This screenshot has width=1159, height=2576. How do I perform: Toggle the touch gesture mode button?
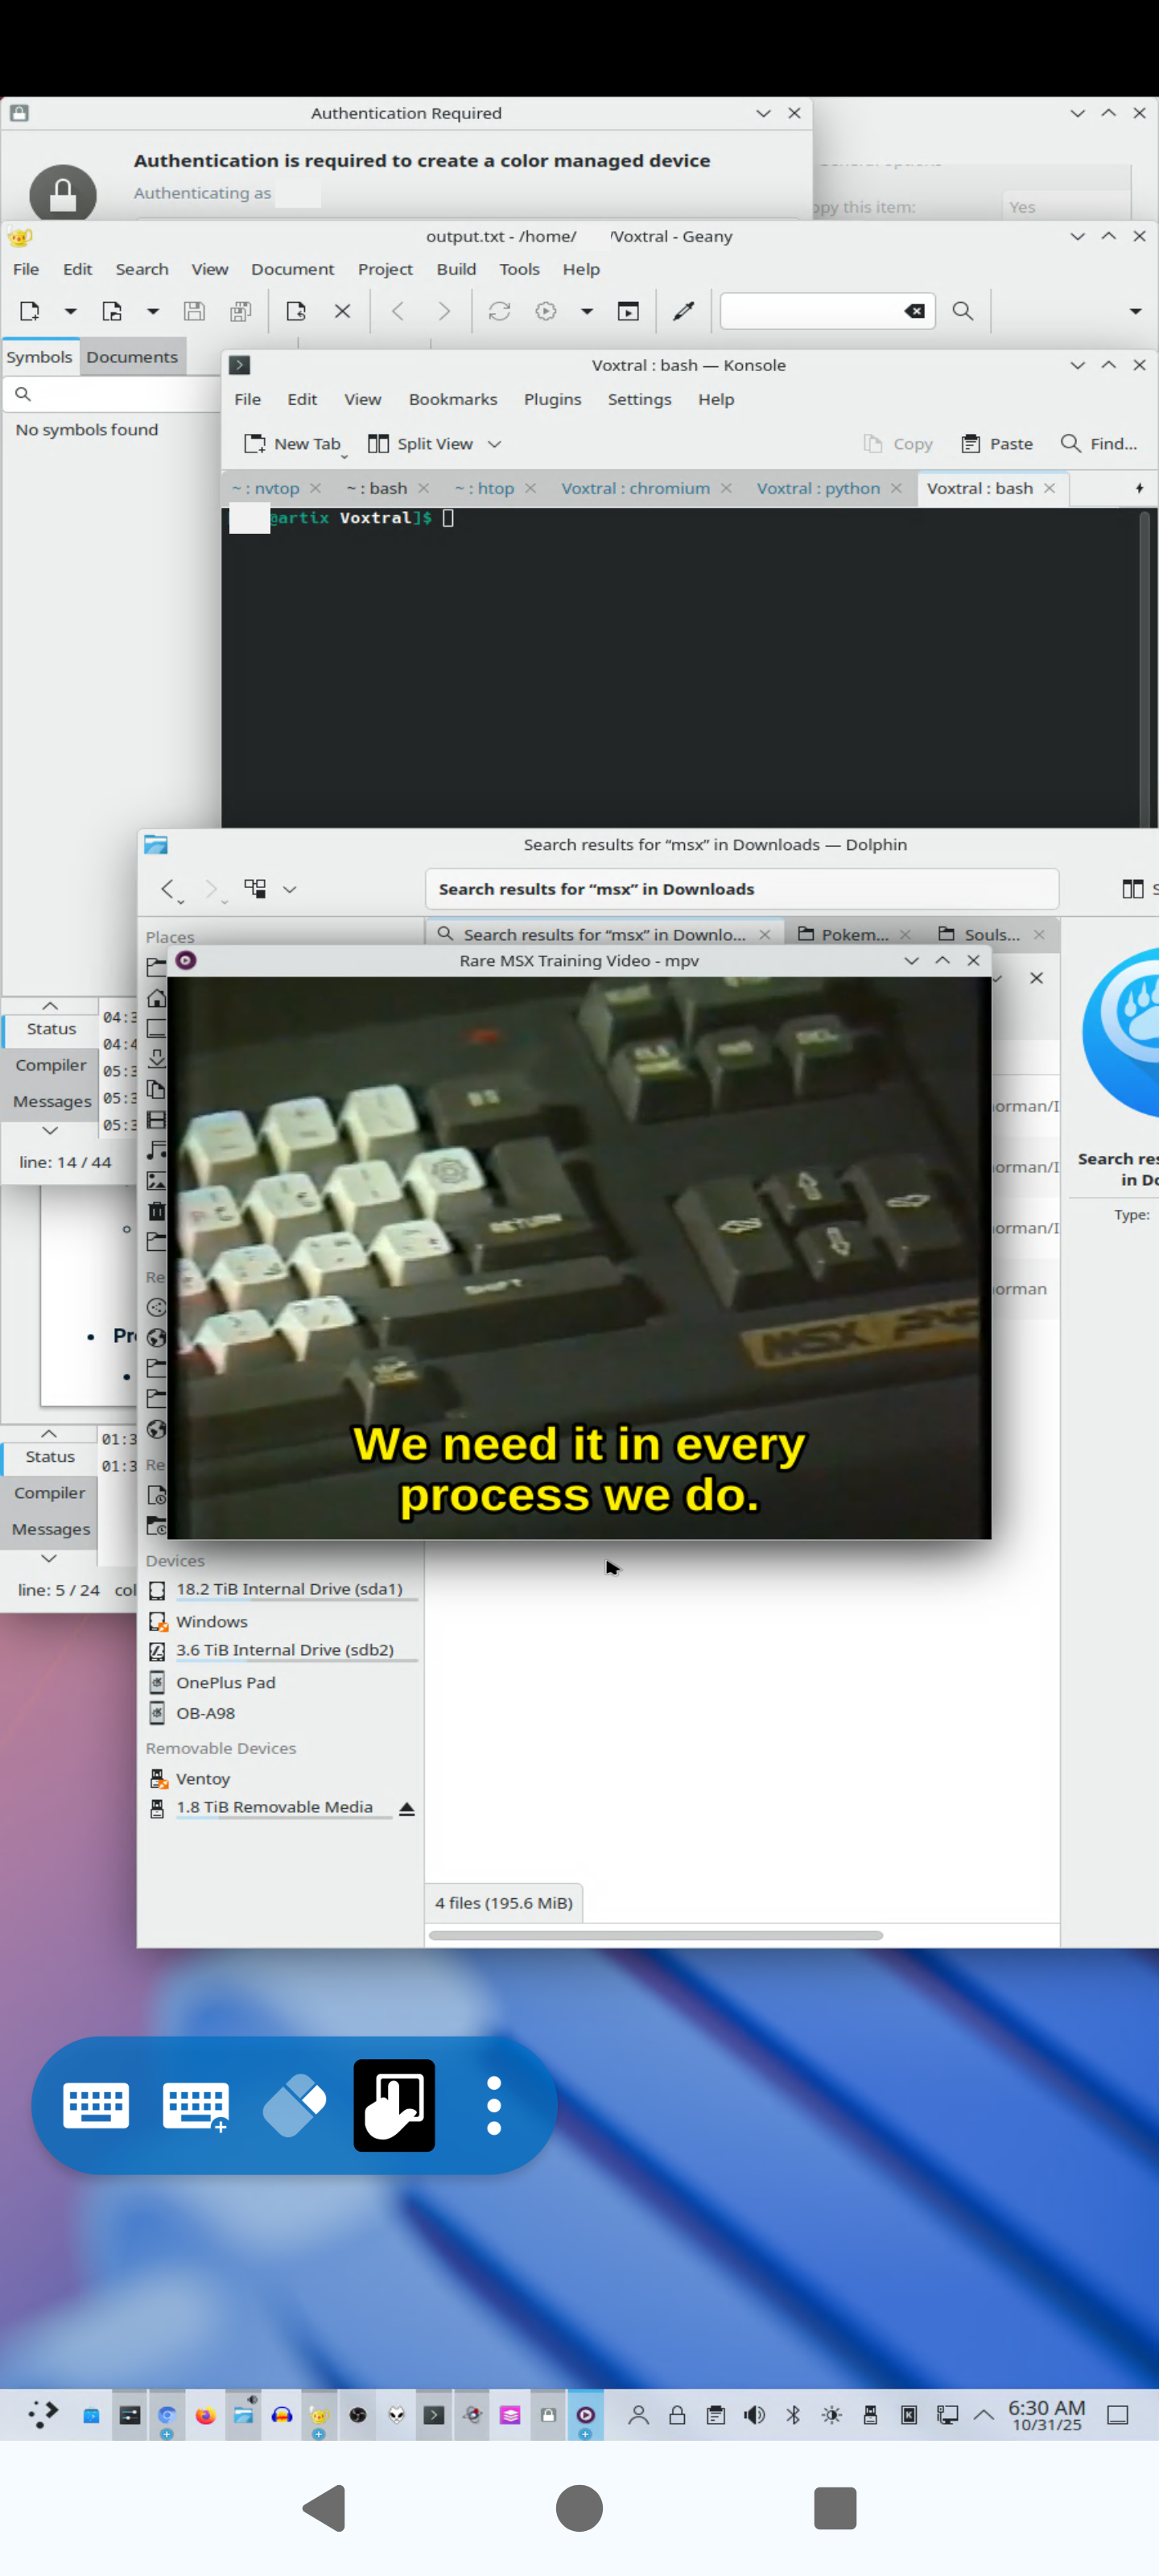(x=394, y=2105)
